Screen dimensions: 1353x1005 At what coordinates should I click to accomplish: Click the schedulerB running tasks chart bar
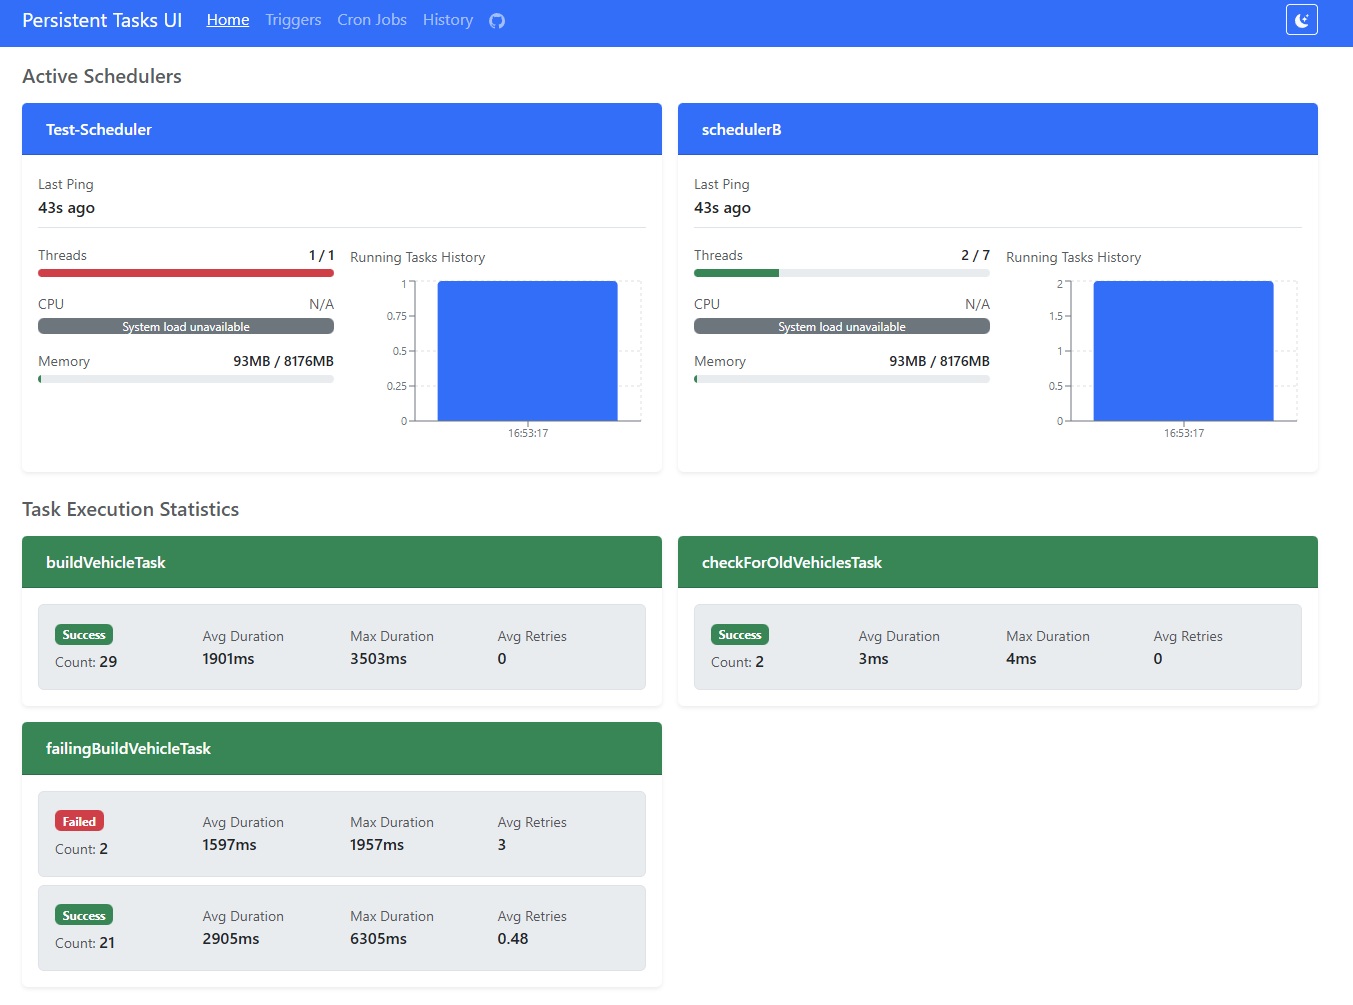click(1183, 350)
